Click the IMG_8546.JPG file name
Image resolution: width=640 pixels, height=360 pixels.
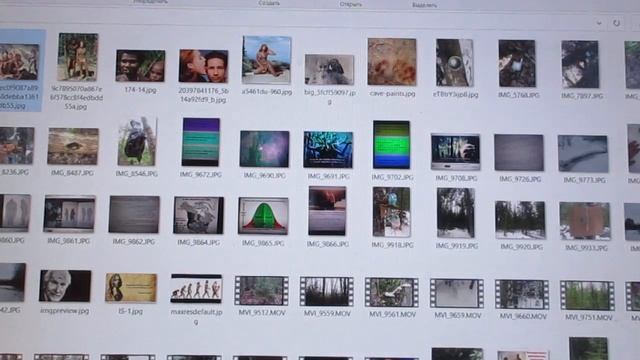click(136, 174)
